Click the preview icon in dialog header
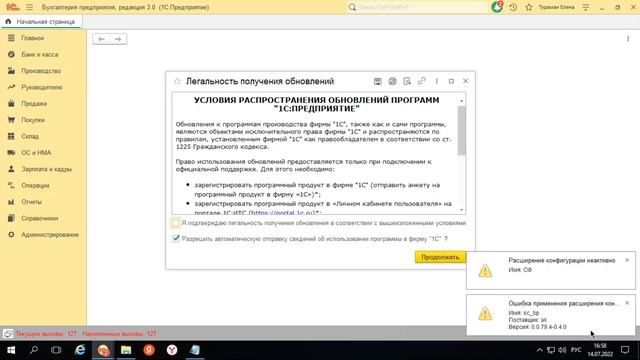Screen dimensions: 640x360 (407, 81)
